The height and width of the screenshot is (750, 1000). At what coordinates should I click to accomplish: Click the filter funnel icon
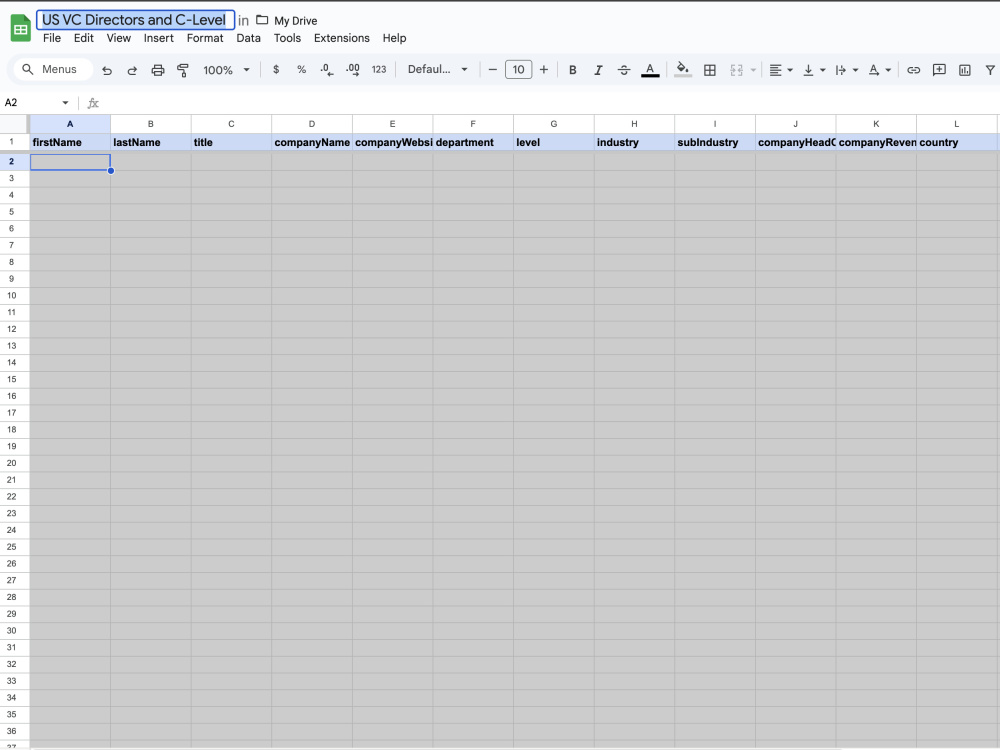(990, 70)
